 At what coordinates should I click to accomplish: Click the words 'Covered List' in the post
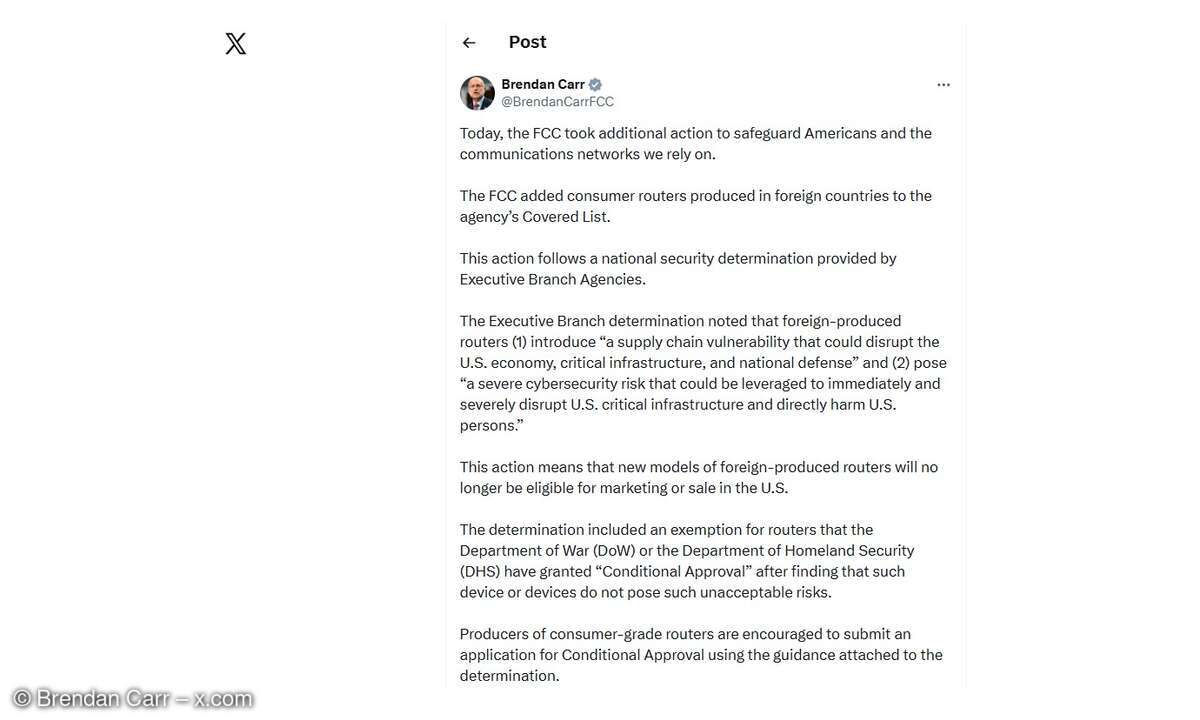click(x=566, y=217)
